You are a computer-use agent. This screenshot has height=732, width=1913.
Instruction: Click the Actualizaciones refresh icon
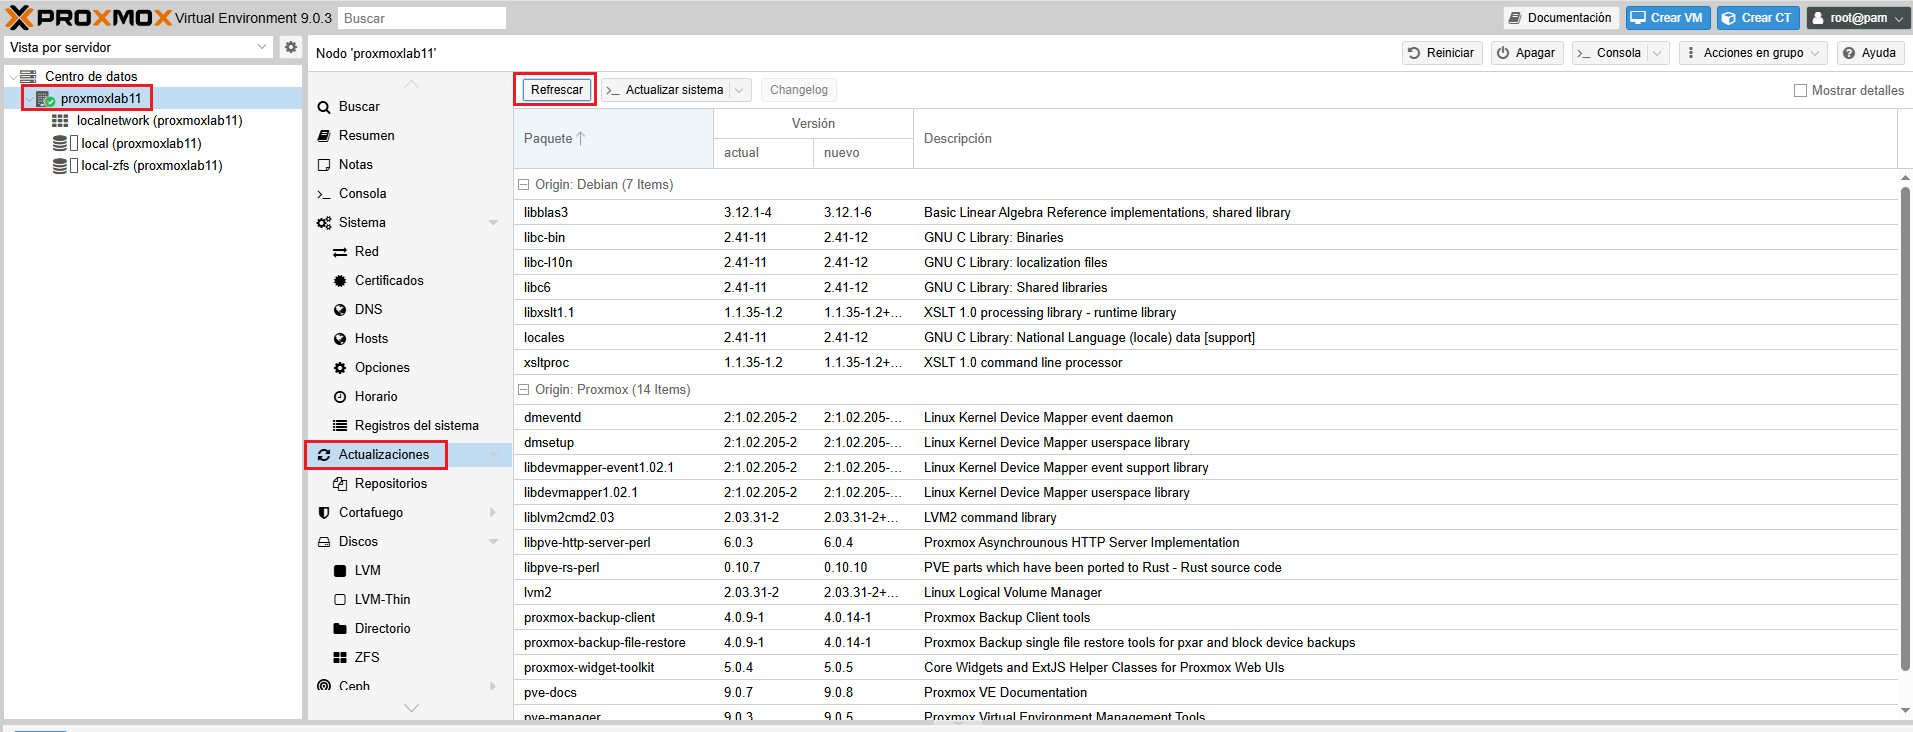[324, 455]
